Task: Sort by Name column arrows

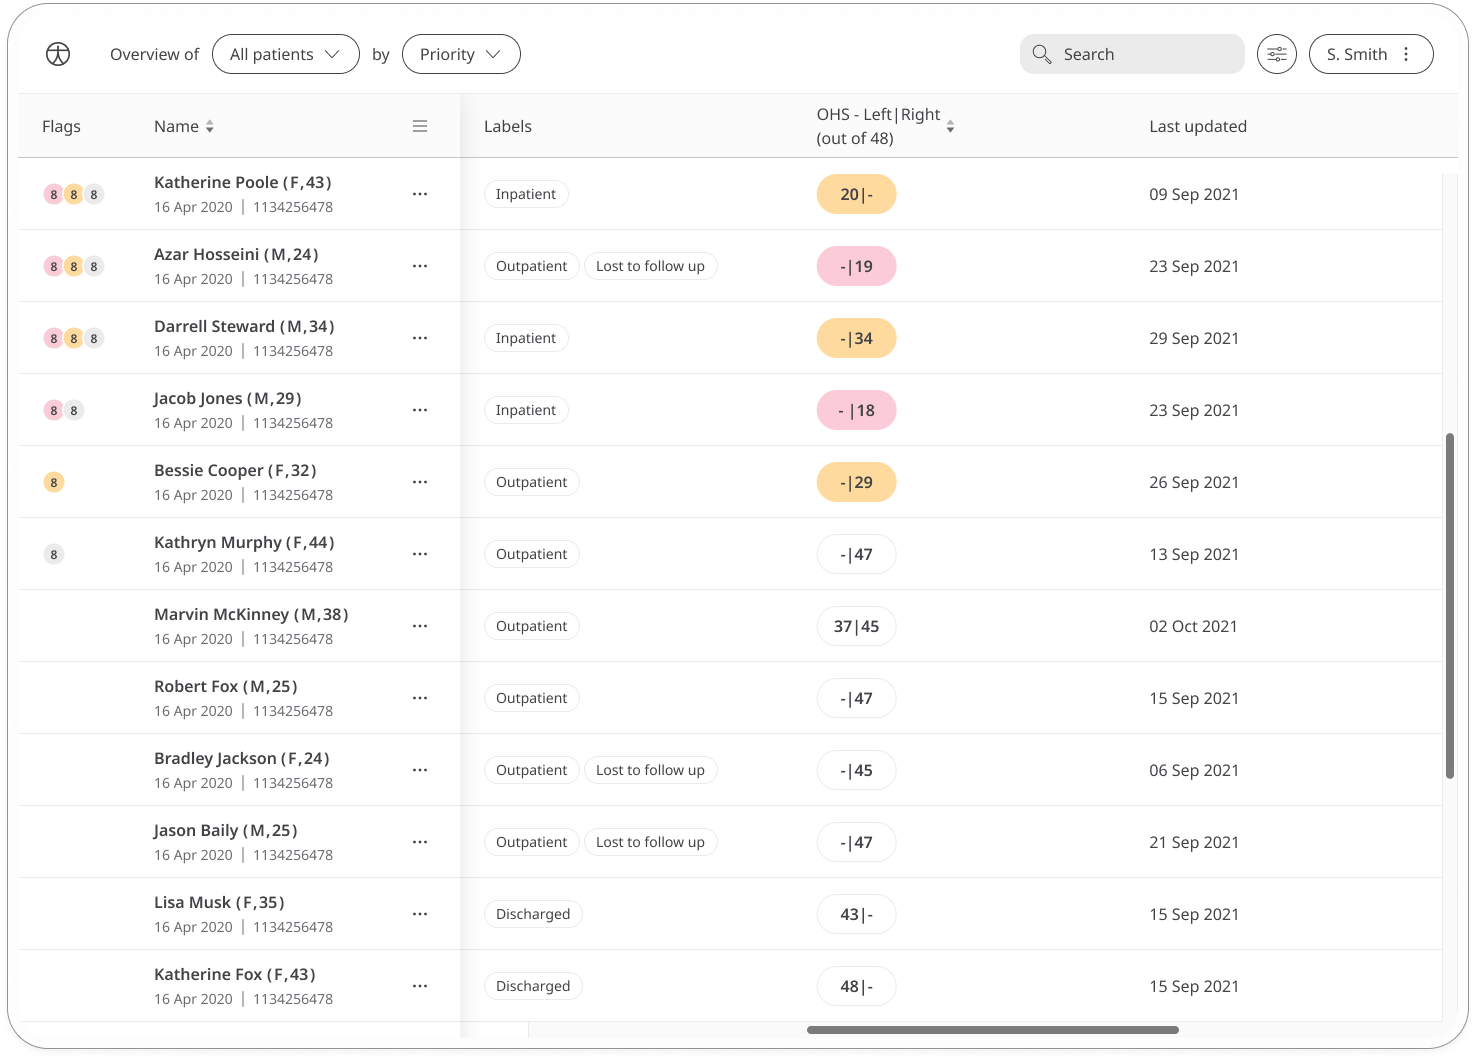Action: pos(210,126)
